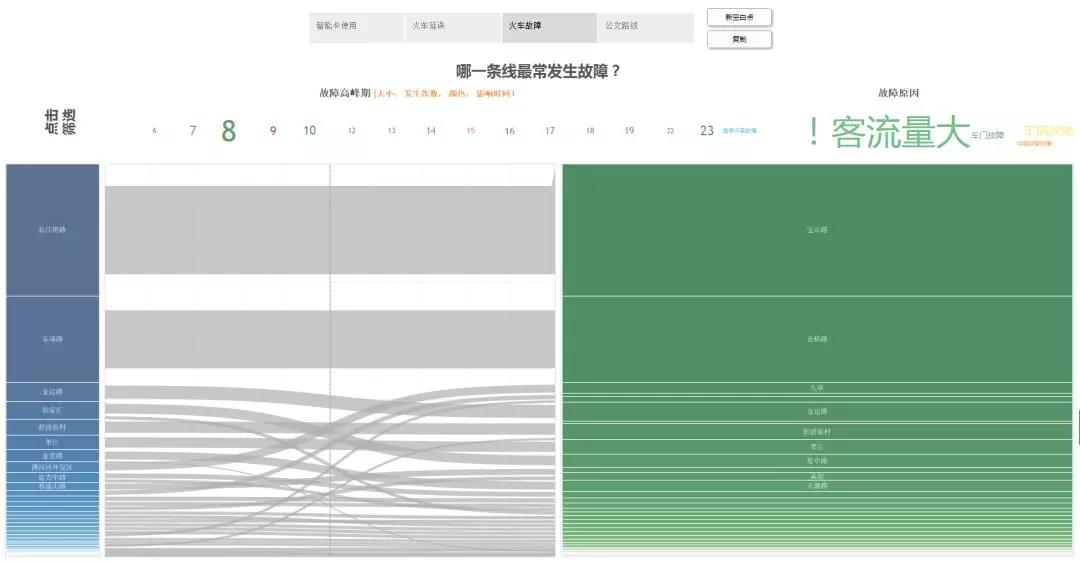Click the green 九亭 station bar
The height and width of the screenshot is (563, 1080).
pyautogui.click(x=817, y=387)
